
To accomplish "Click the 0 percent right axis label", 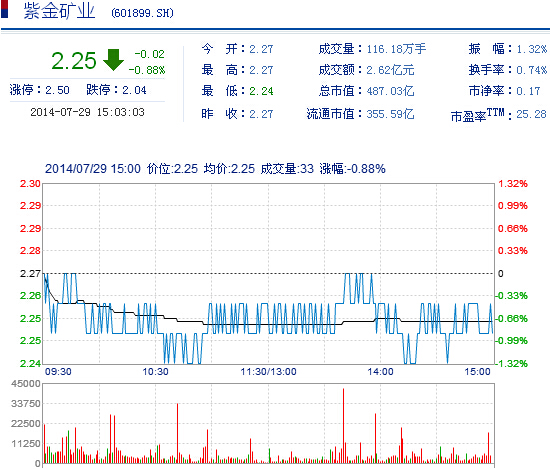I will click(501, 274).
